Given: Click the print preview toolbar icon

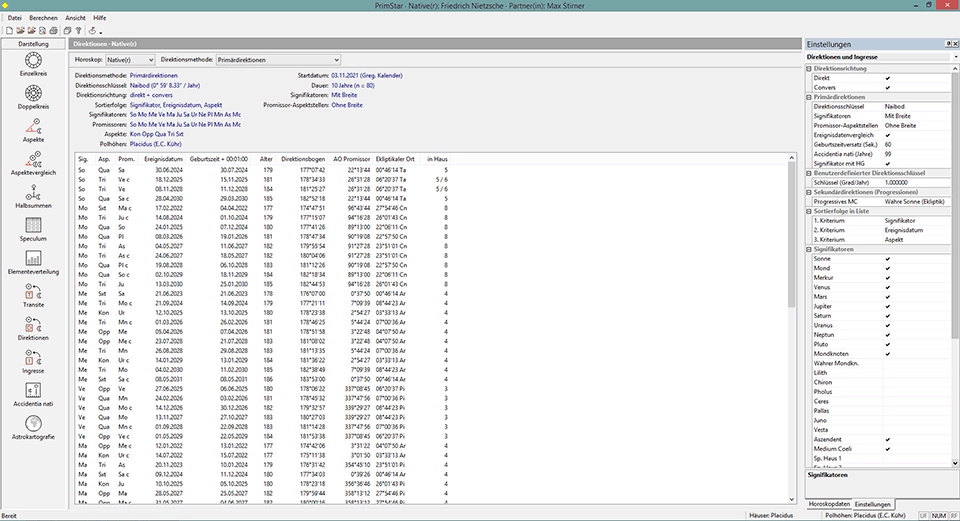Looking at the screenshot, I should [42, 31].
